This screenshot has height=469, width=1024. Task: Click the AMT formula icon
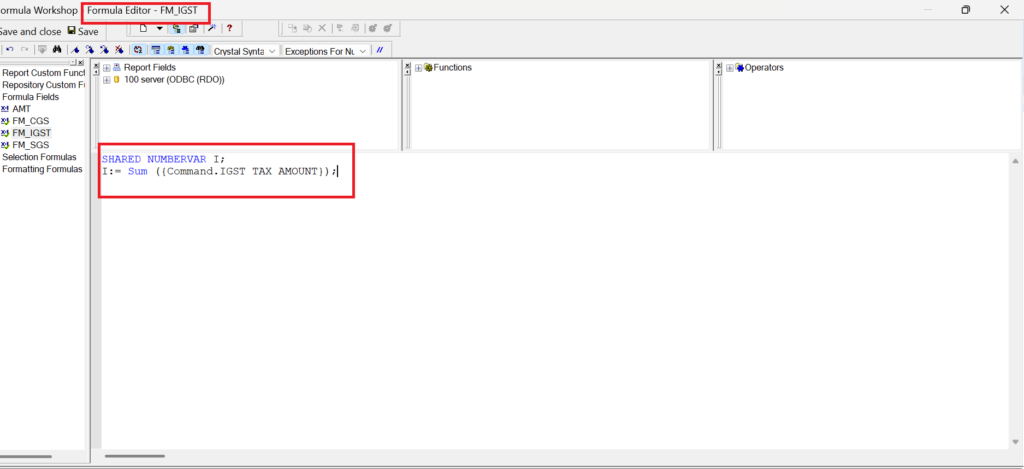[5, 109]
